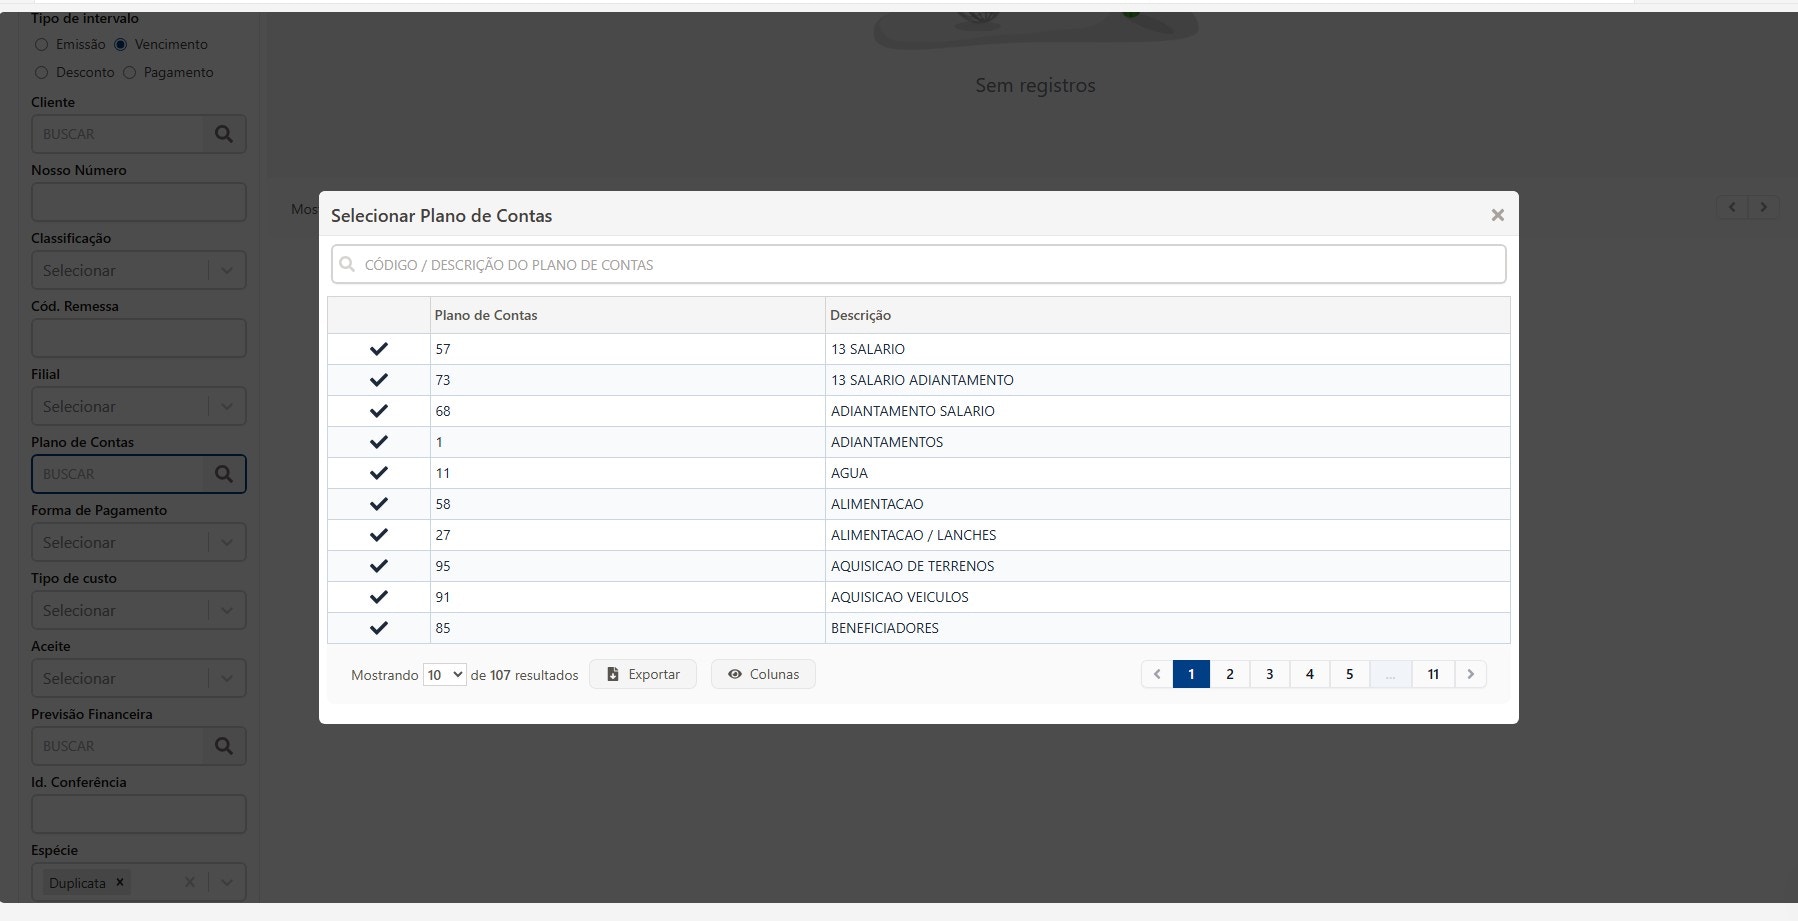Click the search icon inside the modal search bar
The image size is (1798, 921).
[x=347, y=263]
